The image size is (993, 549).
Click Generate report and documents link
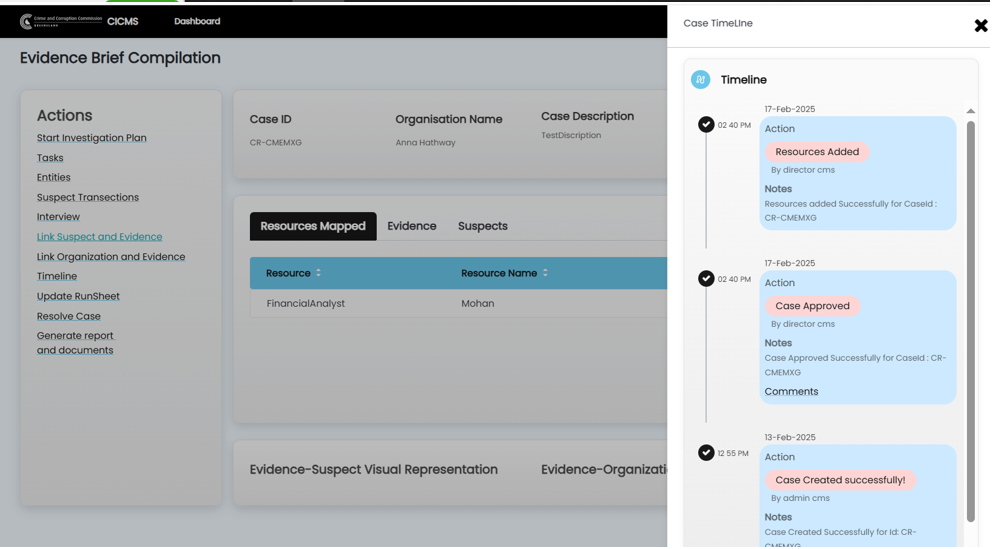coord(75,343)
